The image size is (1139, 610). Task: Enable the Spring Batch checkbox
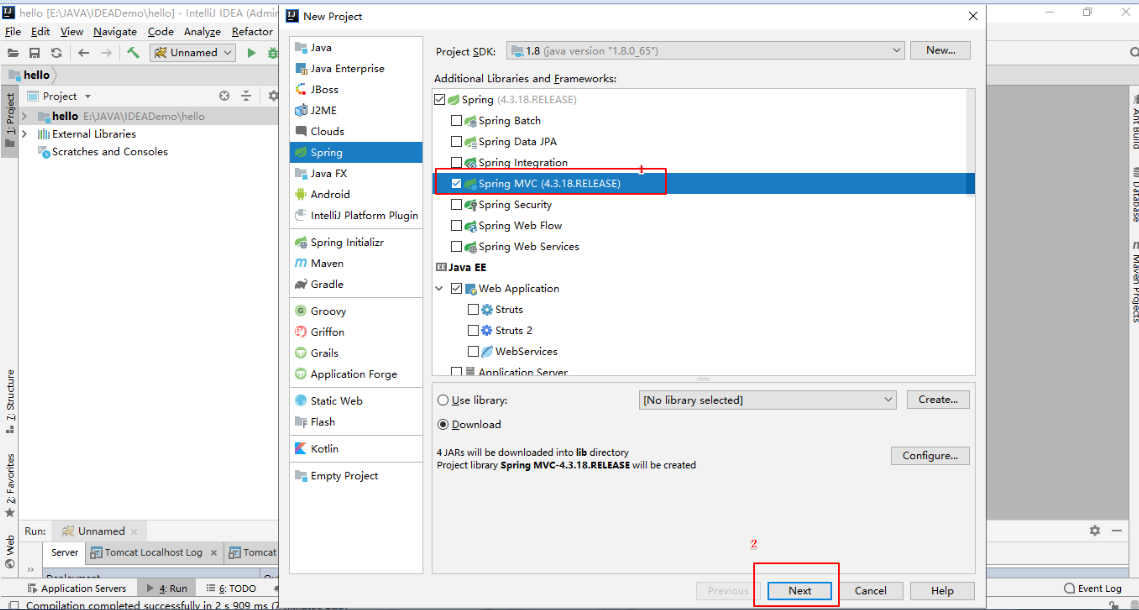click(456, 121)
